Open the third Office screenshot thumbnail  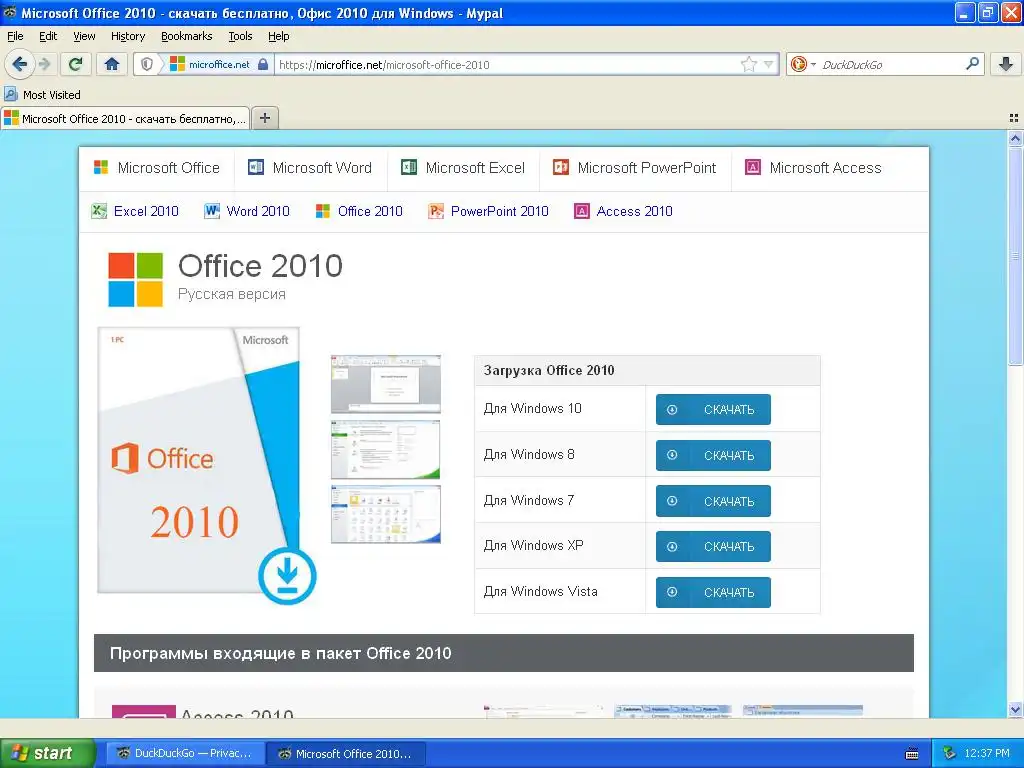[385, 514]
